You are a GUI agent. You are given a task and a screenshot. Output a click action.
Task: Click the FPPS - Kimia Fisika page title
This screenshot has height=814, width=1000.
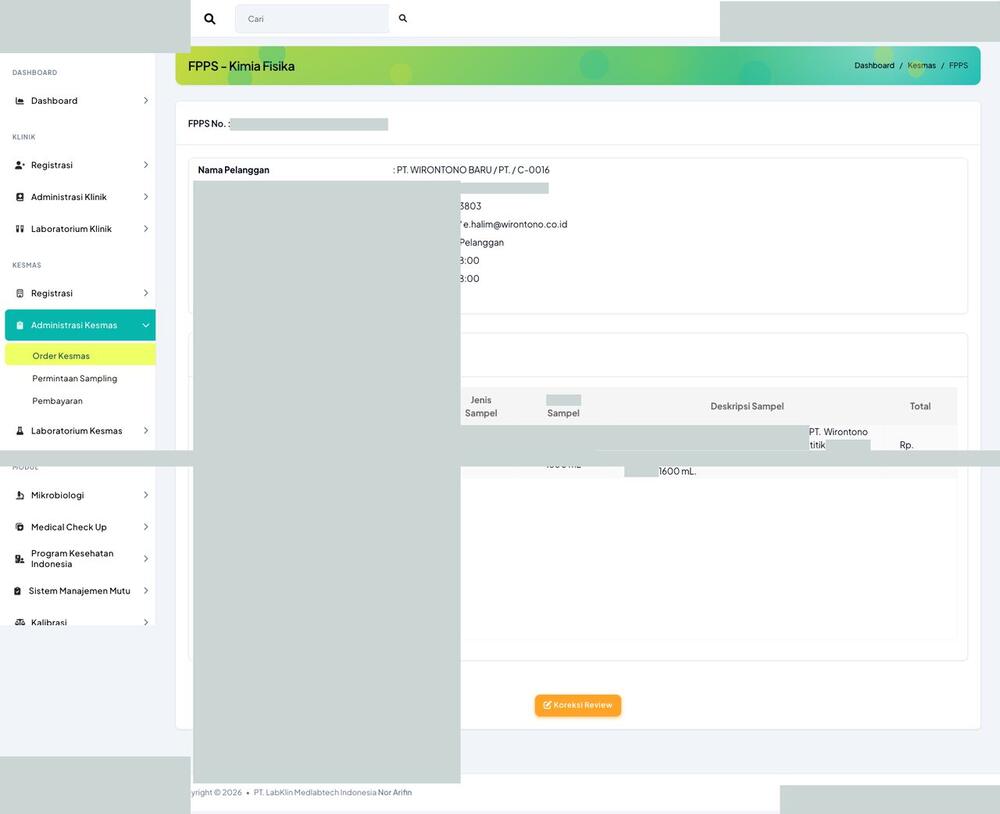pos(241,66)
